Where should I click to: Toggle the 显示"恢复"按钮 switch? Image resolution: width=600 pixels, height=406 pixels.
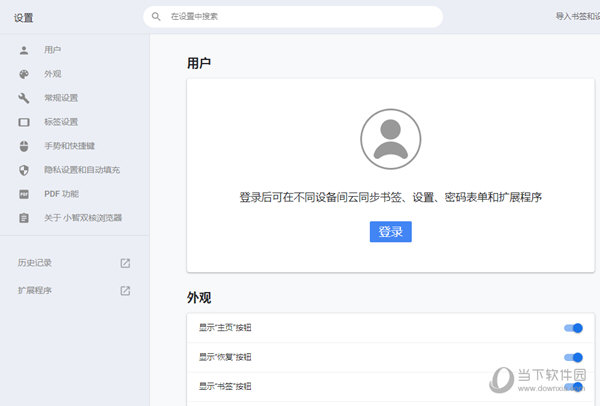[x=573, y=357]
